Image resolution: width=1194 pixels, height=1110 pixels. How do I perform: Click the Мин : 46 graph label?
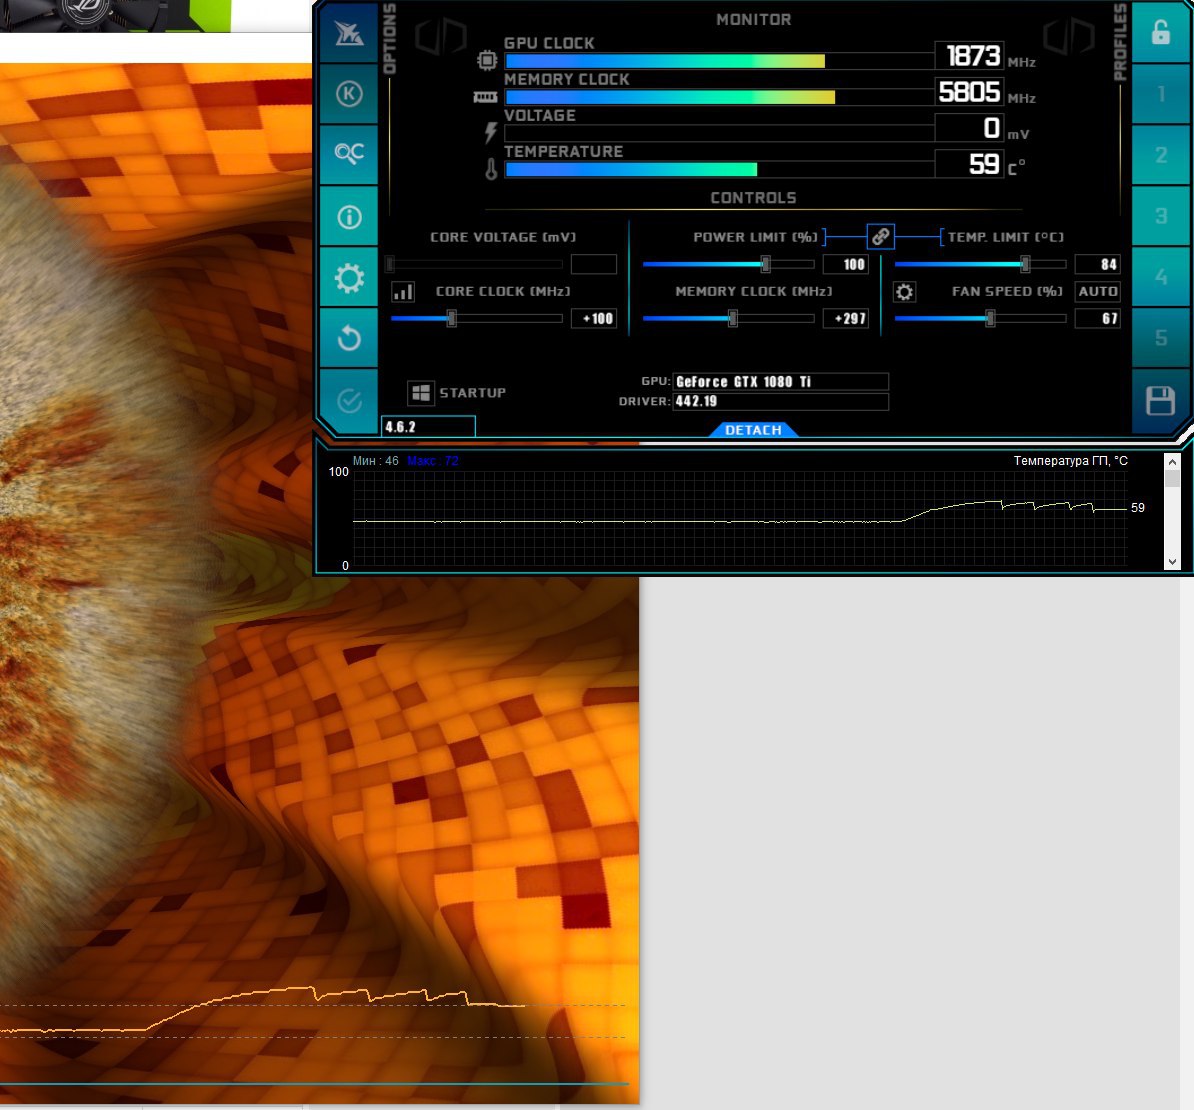click(375, 461)
